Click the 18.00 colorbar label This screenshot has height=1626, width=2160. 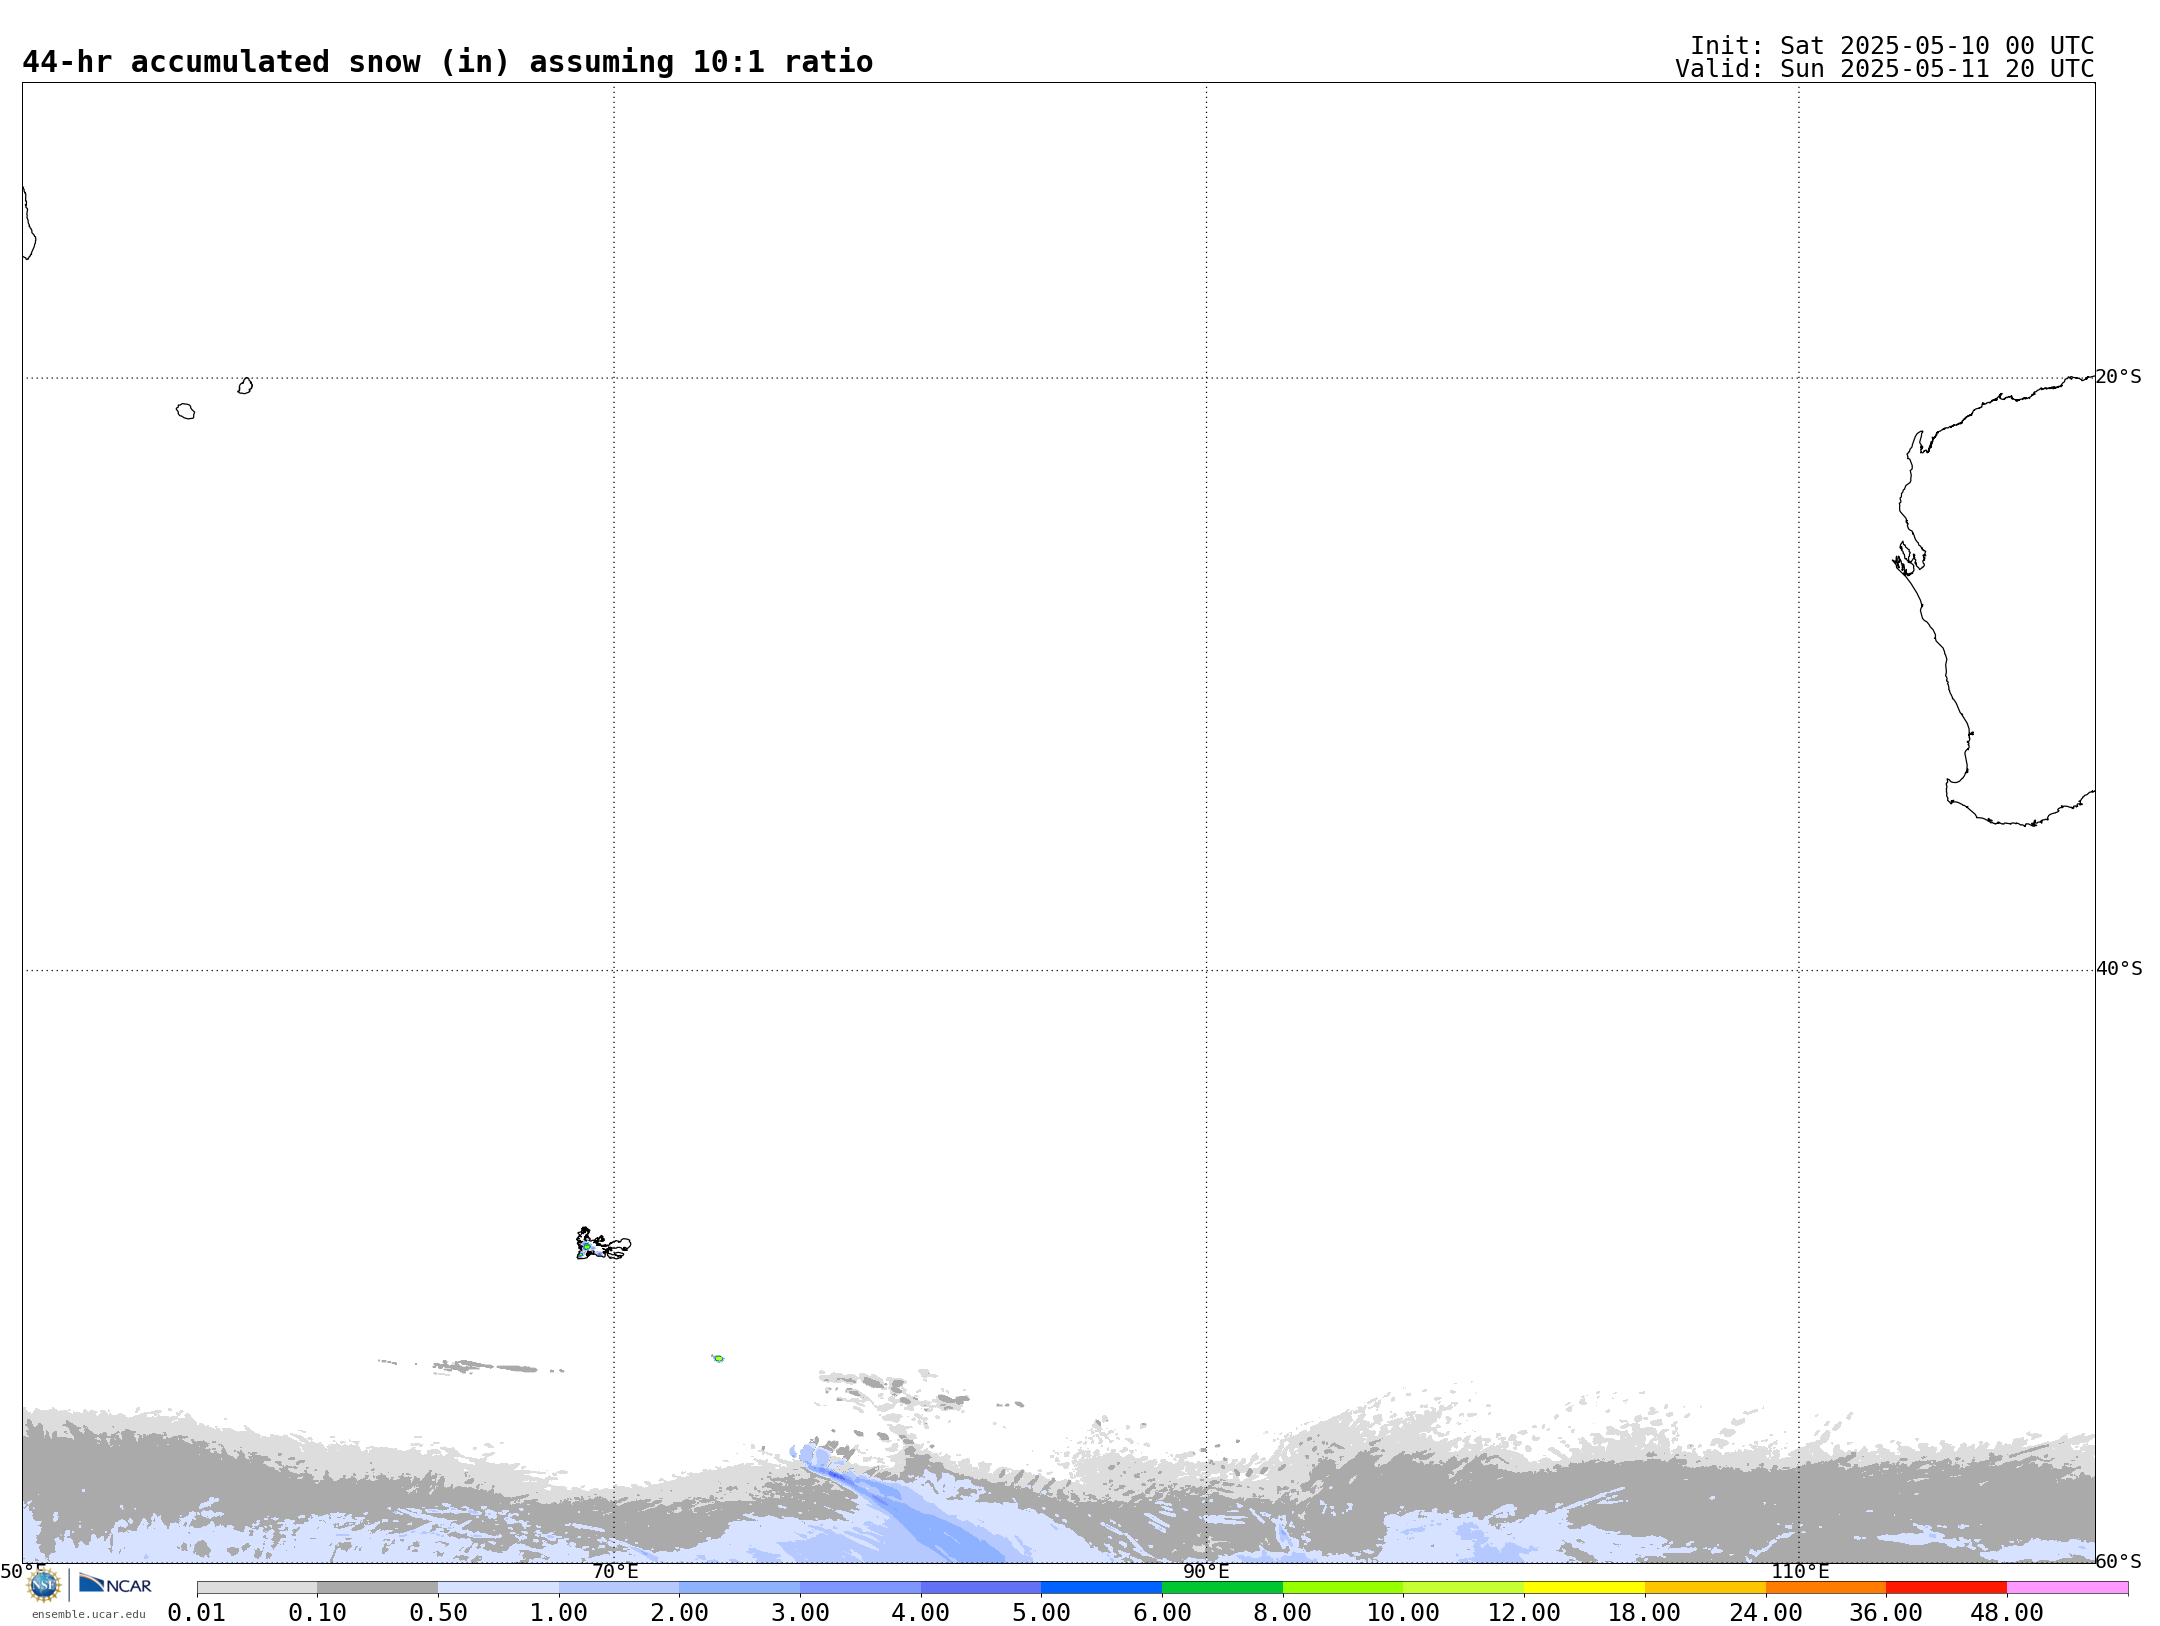(1645, 1613)
